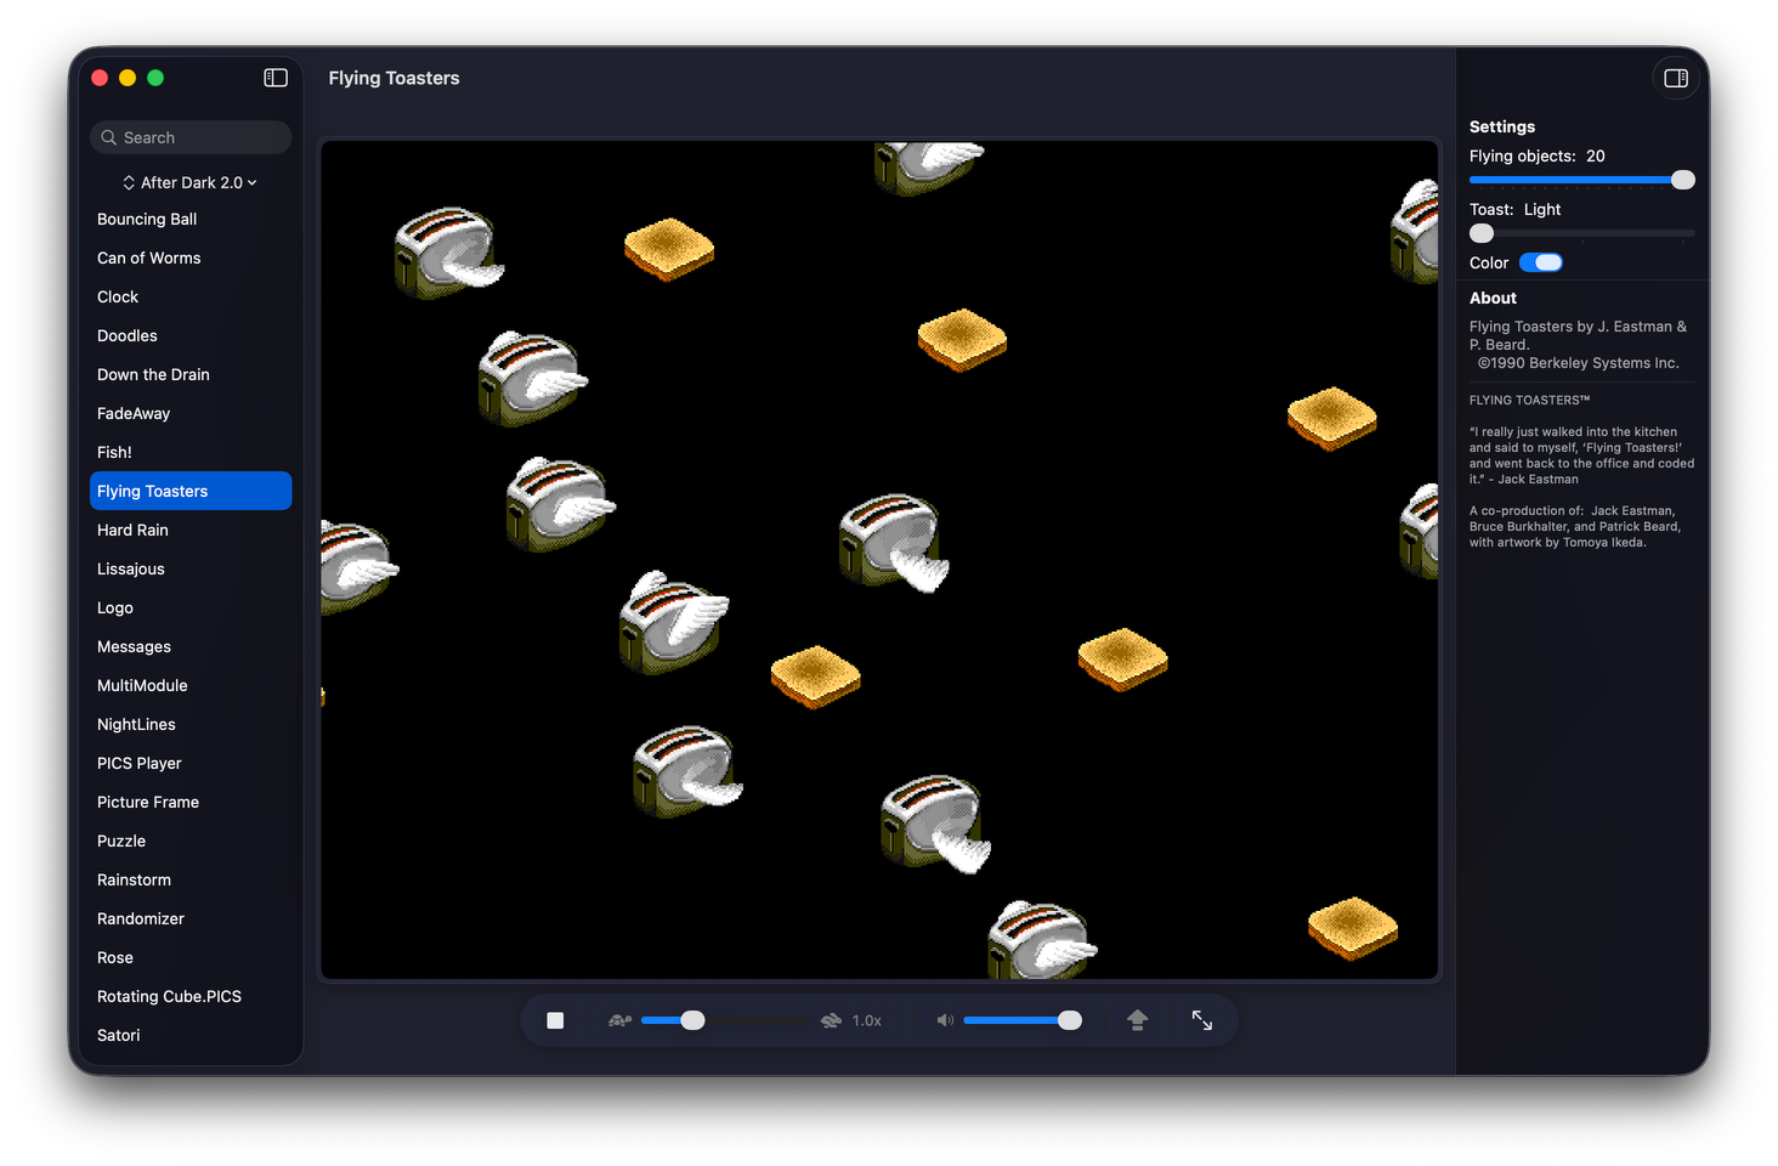Toggle the left sidebar panel icon

click(x=275, y=78)
